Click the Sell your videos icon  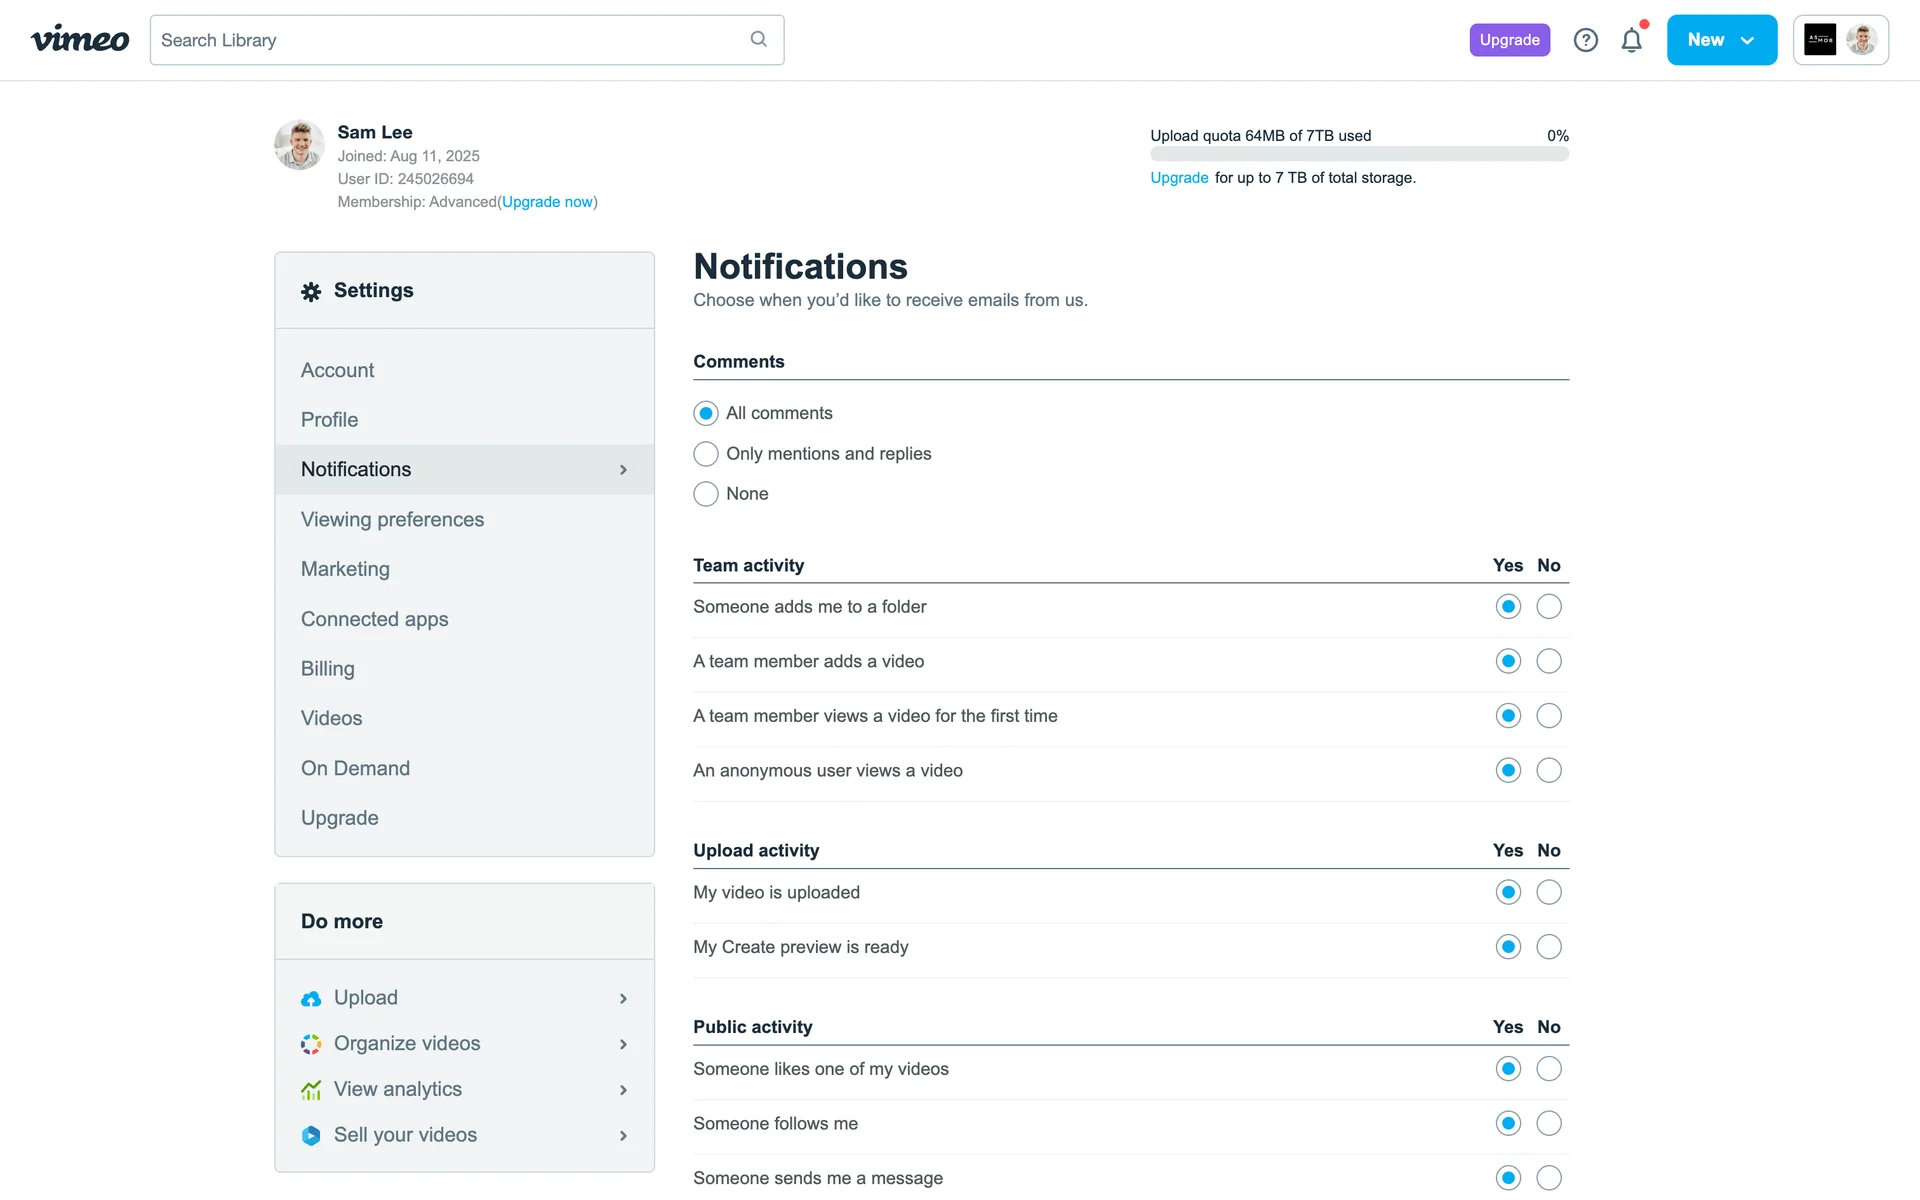pyautogui.click(x=311, y=1135)
